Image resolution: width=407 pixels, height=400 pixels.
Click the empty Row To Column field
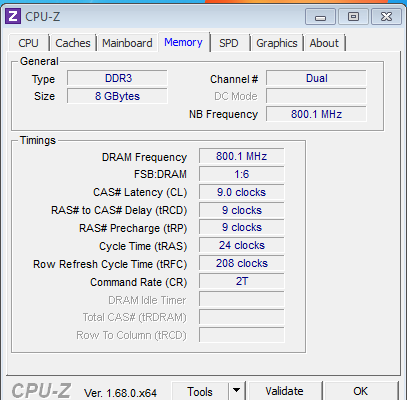[x=242, y=335]
